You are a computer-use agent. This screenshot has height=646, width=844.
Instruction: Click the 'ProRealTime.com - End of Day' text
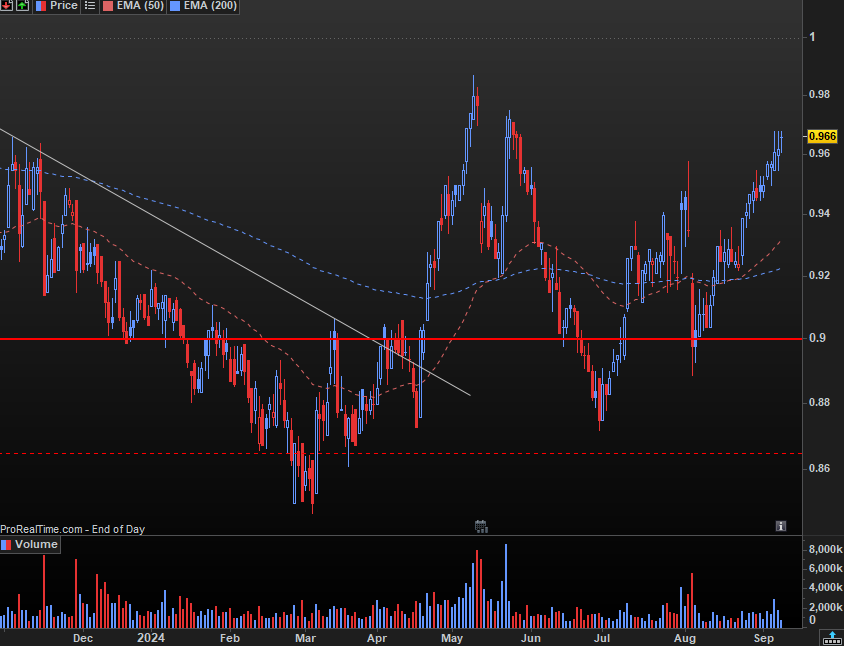coord(73,529)
